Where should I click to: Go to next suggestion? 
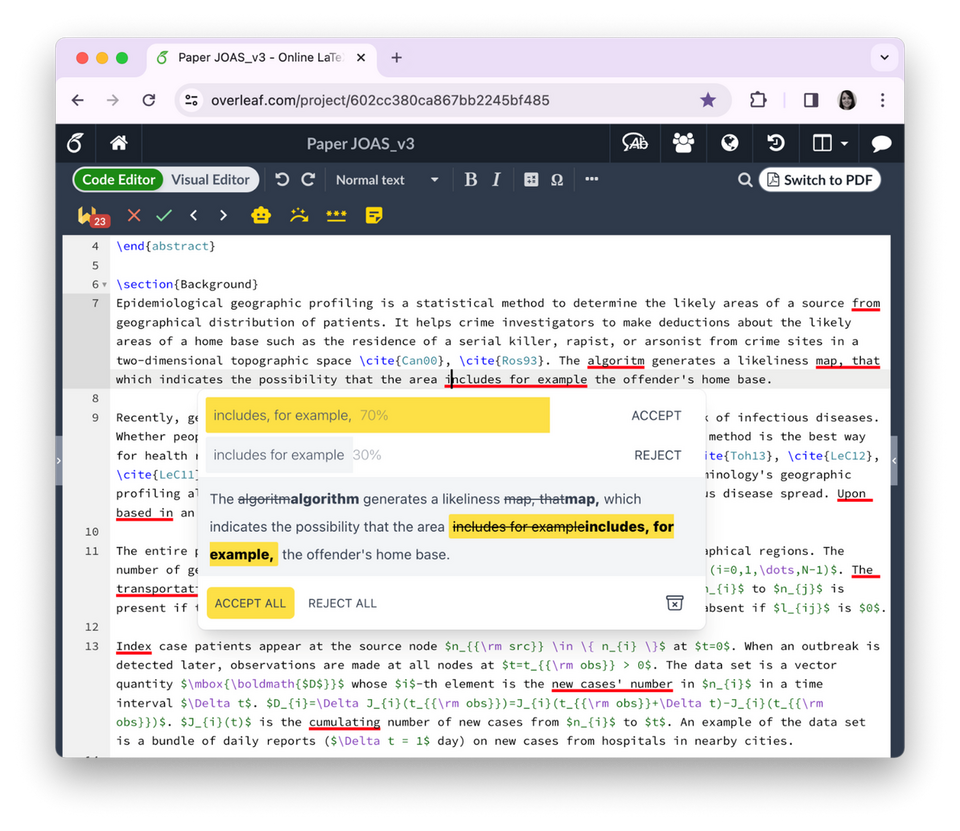(223, 216)
